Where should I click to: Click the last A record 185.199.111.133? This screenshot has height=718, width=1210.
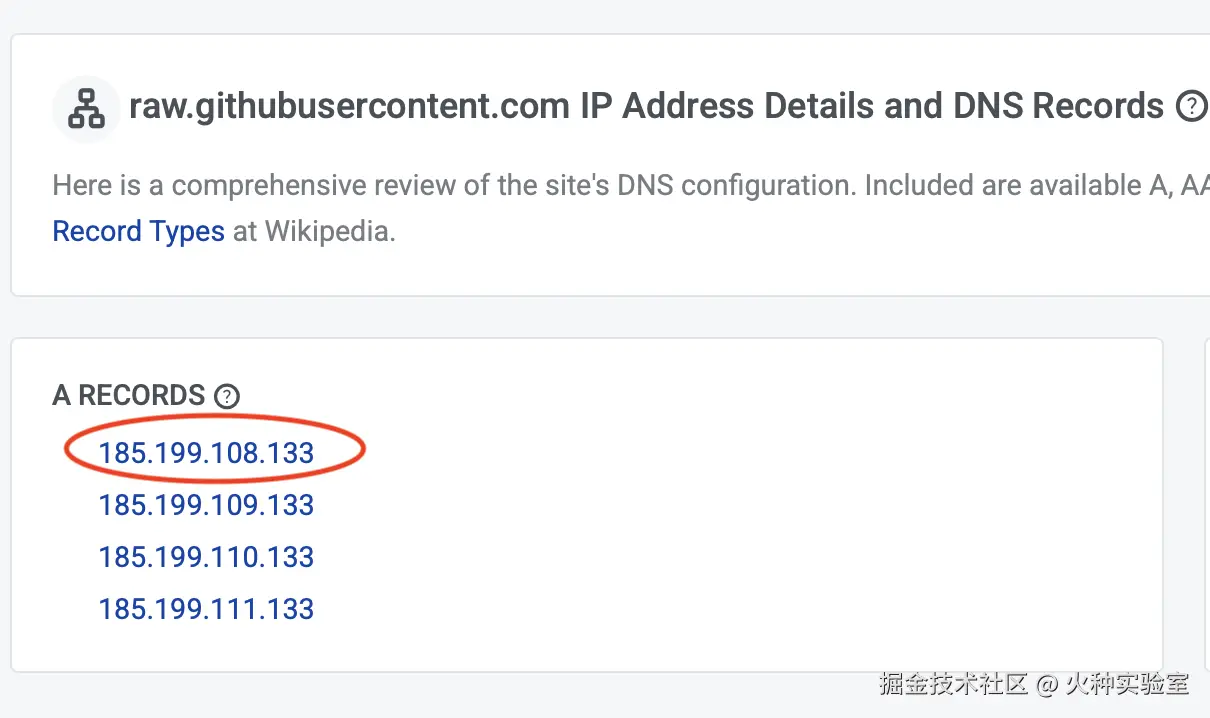pos(206,608)
